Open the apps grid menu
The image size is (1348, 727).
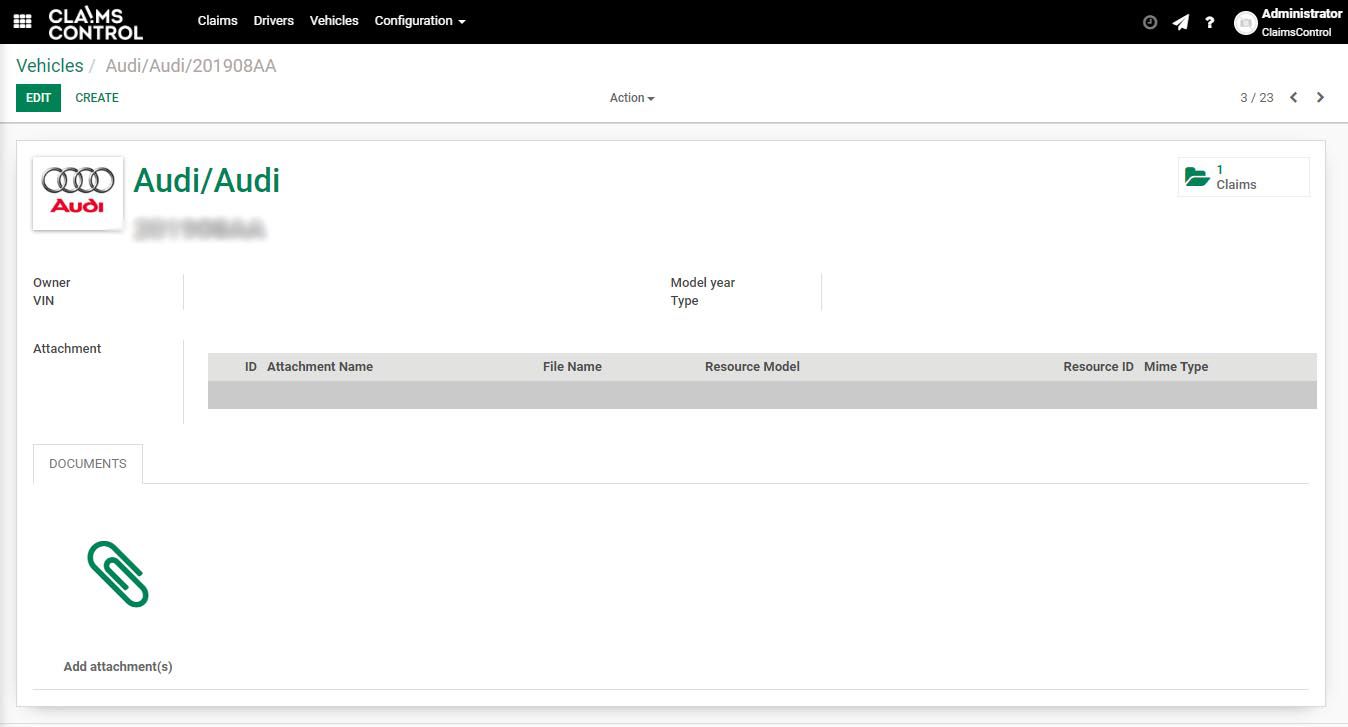point(22,21)
